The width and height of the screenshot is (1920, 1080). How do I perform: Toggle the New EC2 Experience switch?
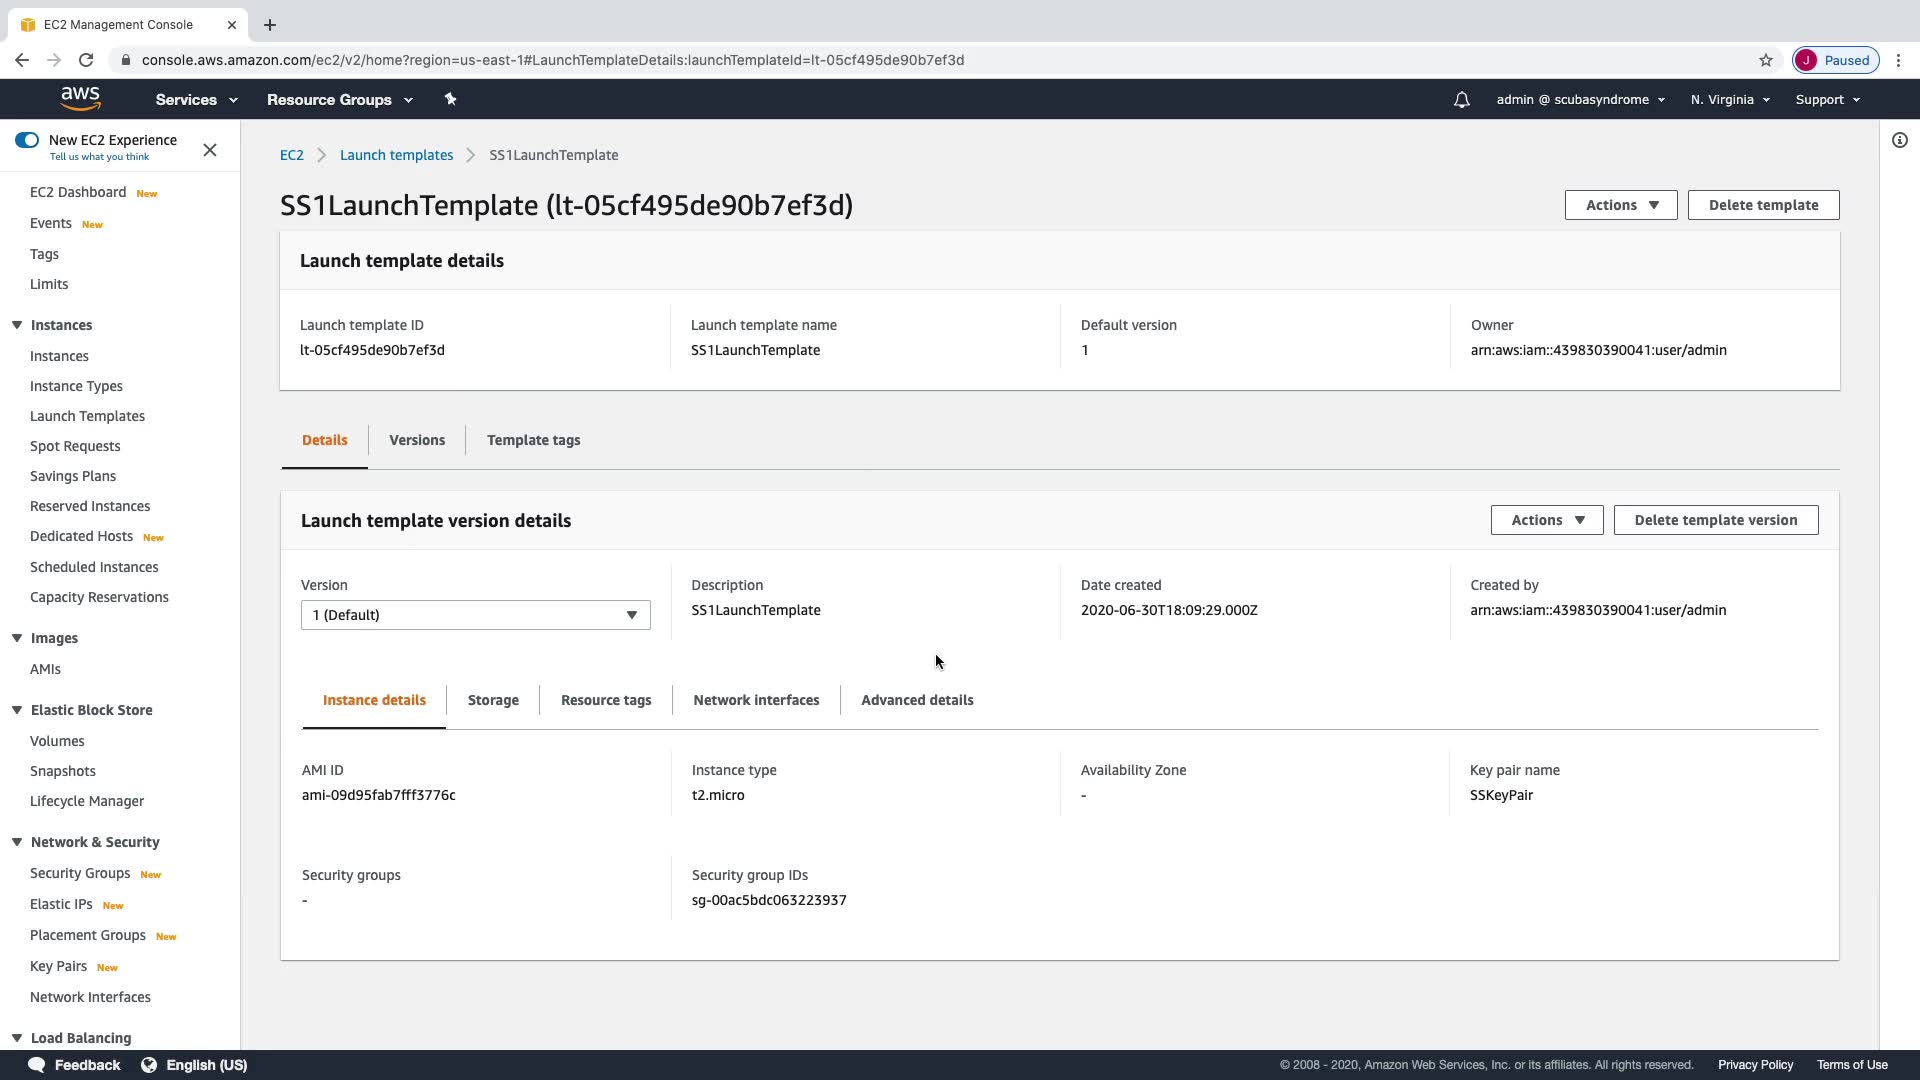pyautogui.click(x=27, y=140)
